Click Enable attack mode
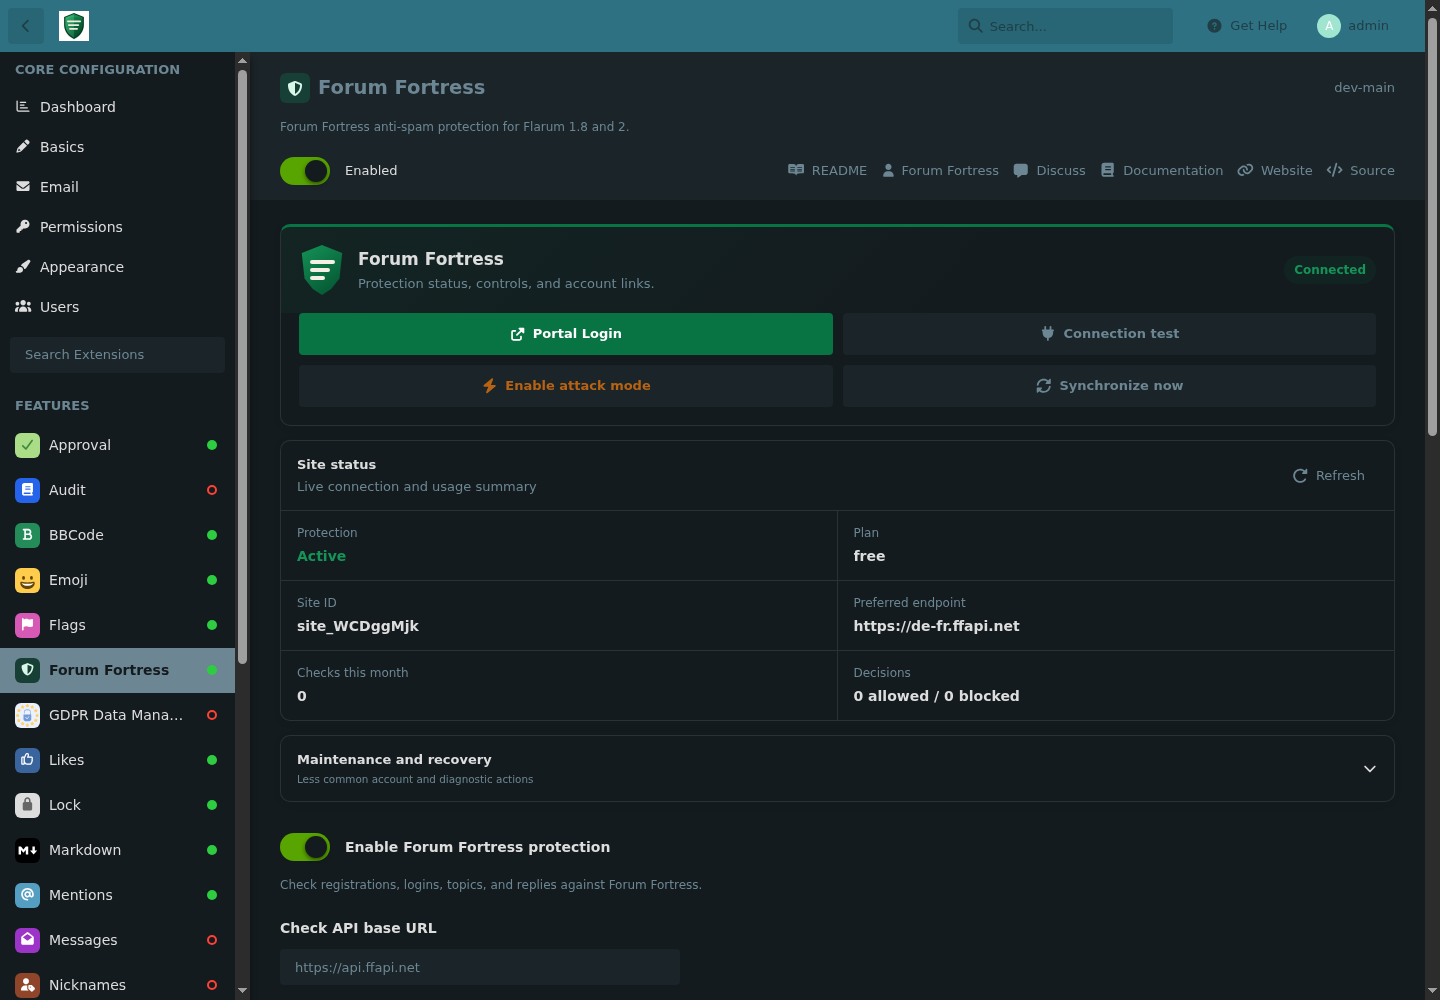Viewport: 1440px width, 1000px height. pos(566,386)
